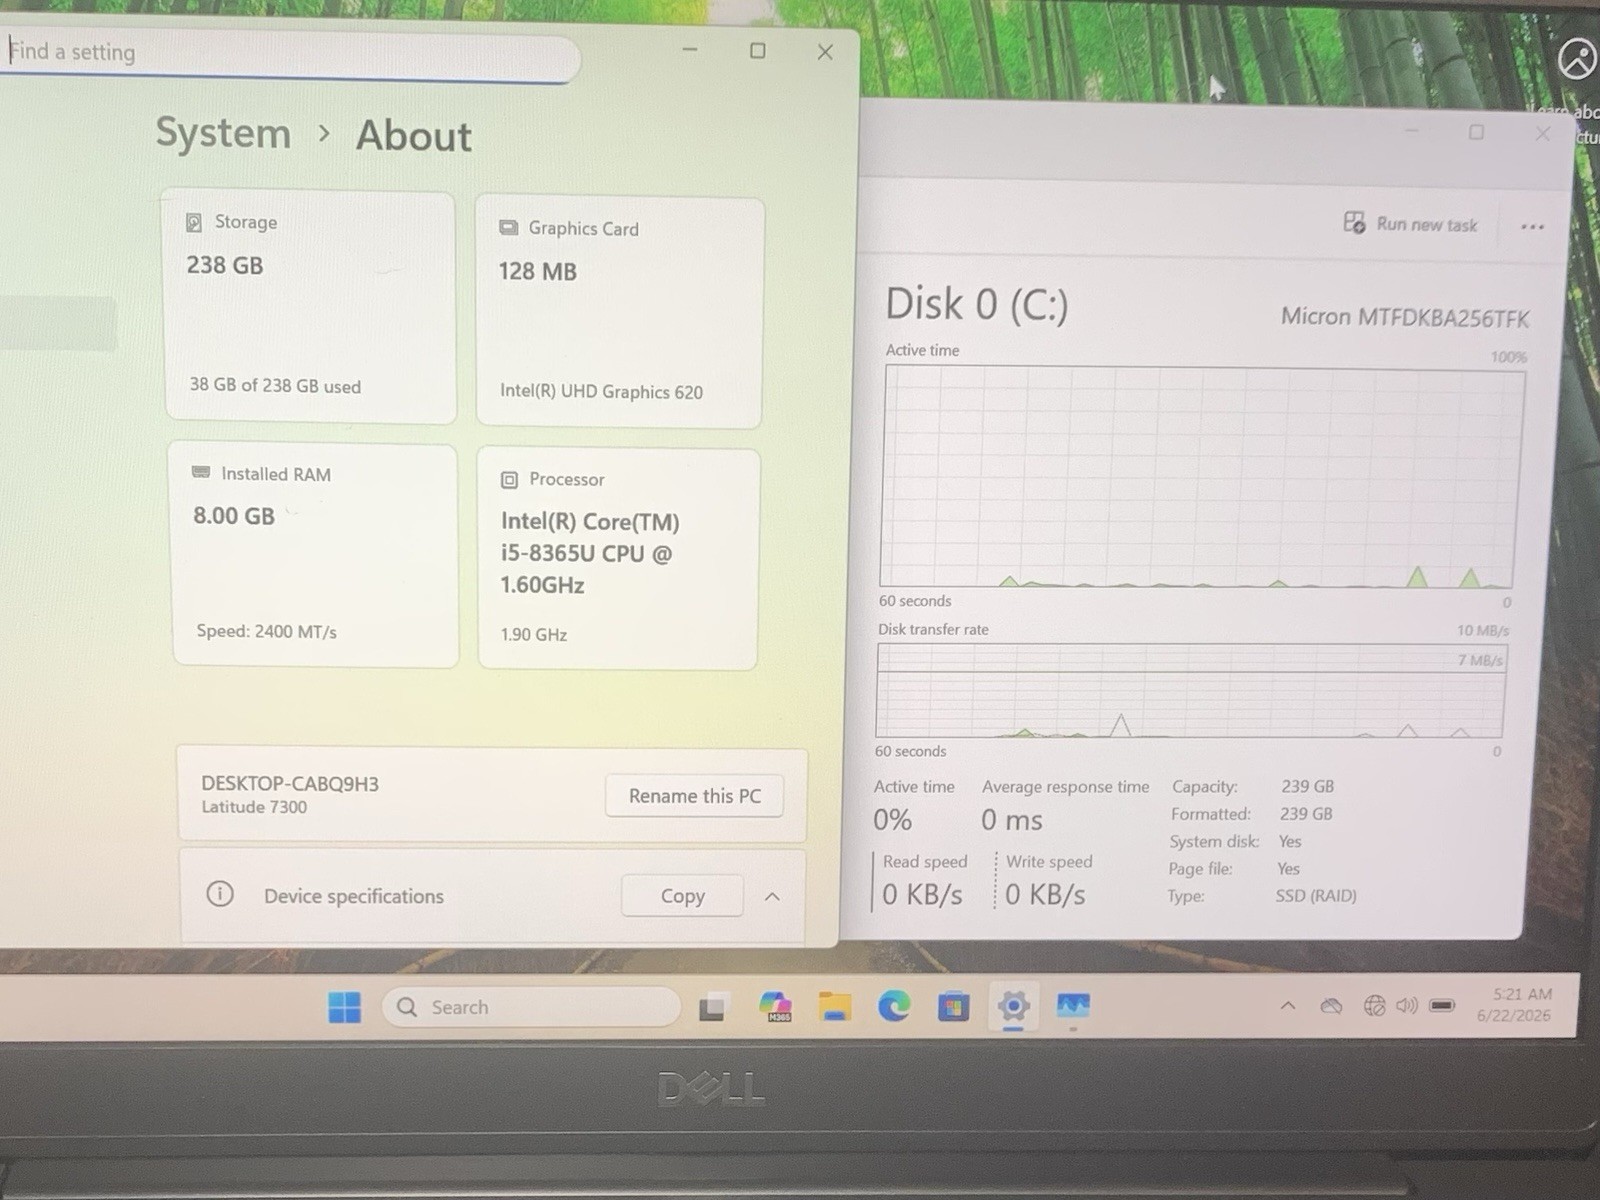Click 38 GB of 238 GB used

click(275, 385)
